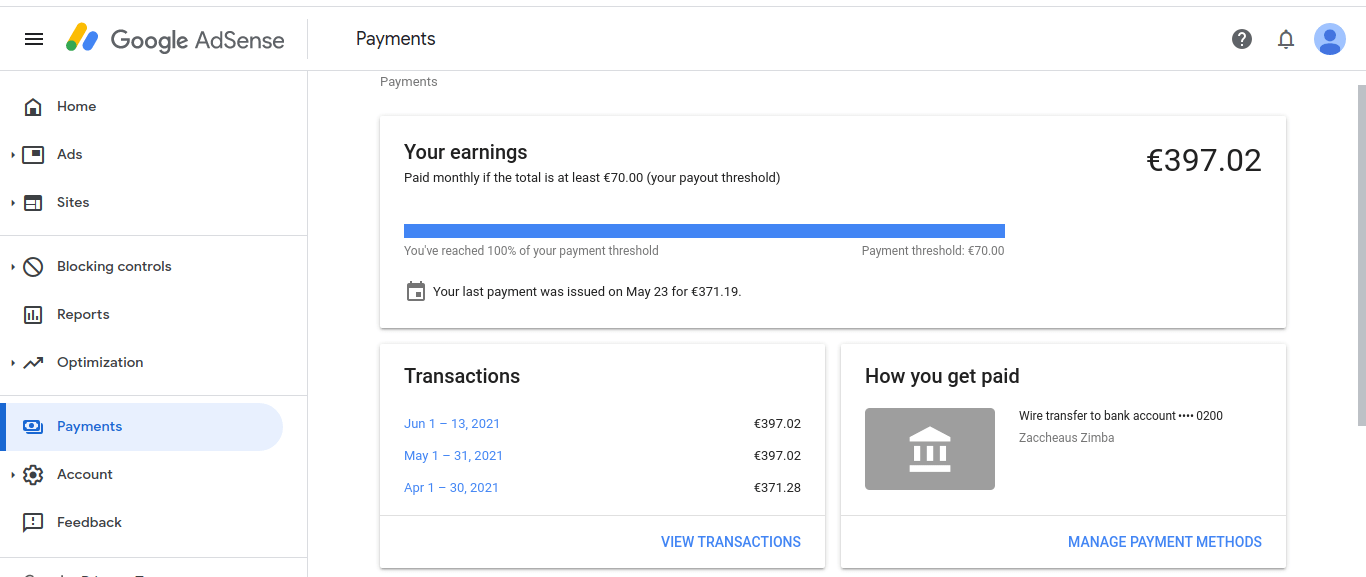Viewport: 1366px width, 577px height.
Task: Select Payments in the sidebar
Action: (x=141, y=427)
